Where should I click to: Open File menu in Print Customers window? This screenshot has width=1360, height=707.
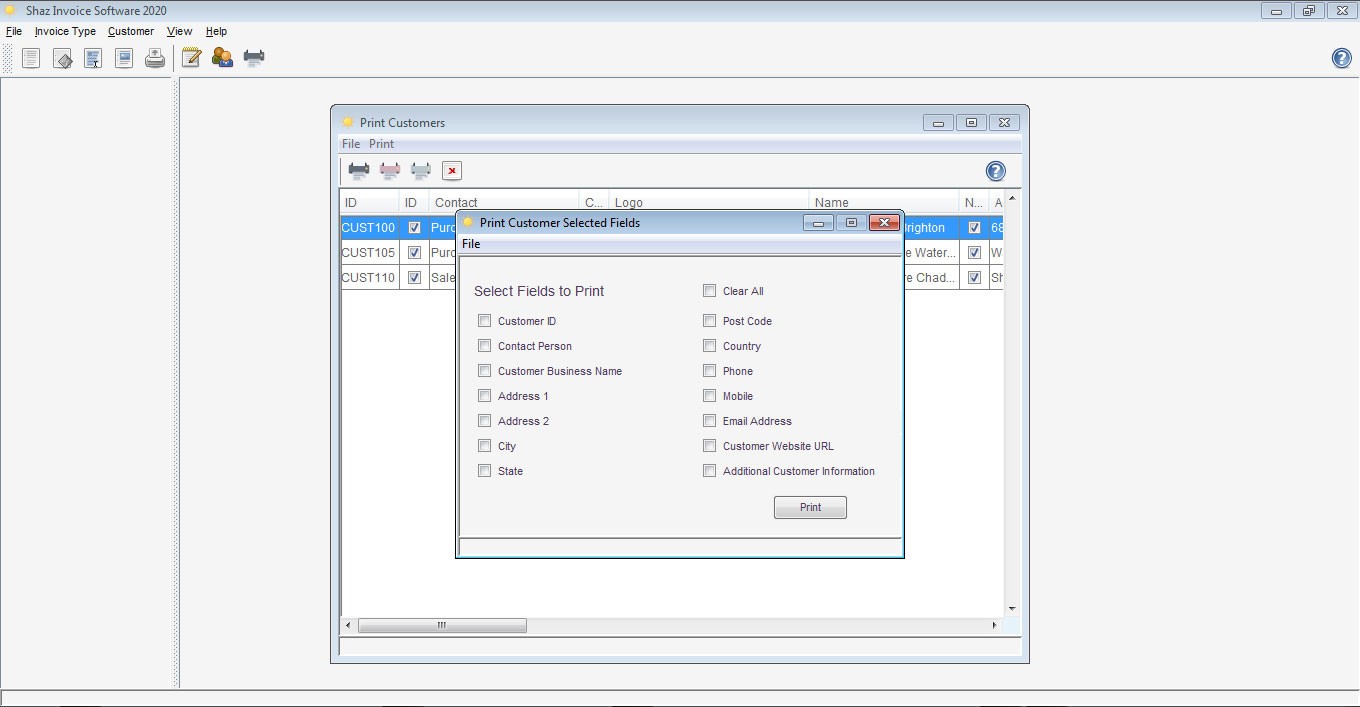pyautogui.click(x=351, y=144)
